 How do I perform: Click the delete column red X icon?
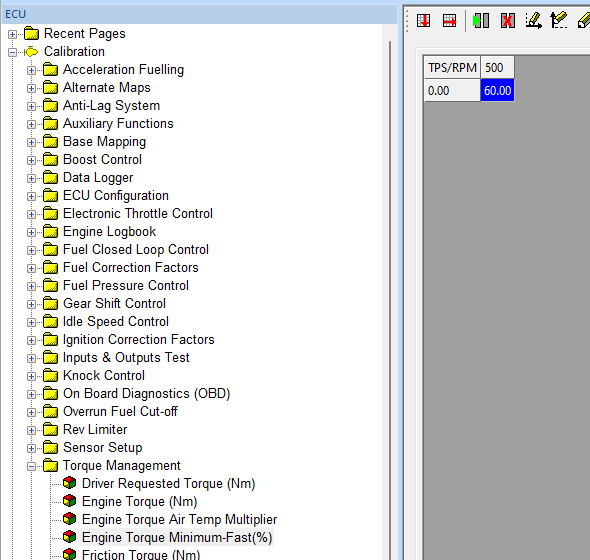click(x=508, y=20)
